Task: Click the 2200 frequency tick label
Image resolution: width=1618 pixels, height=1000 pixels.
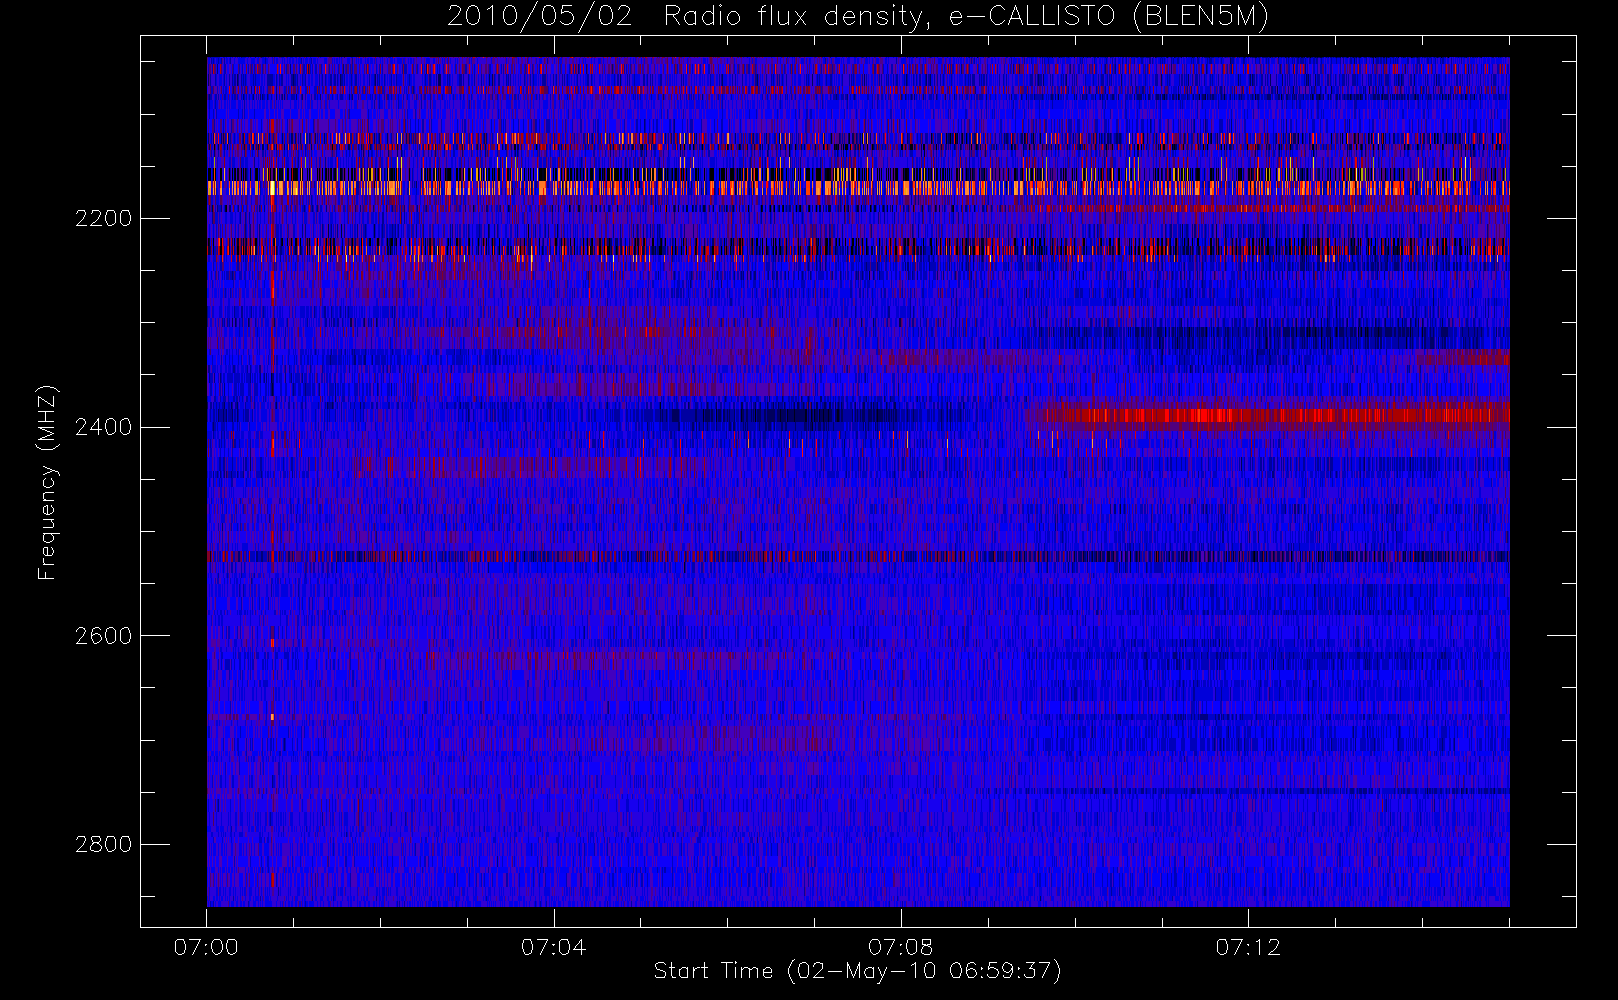Action: click(103, 218)
